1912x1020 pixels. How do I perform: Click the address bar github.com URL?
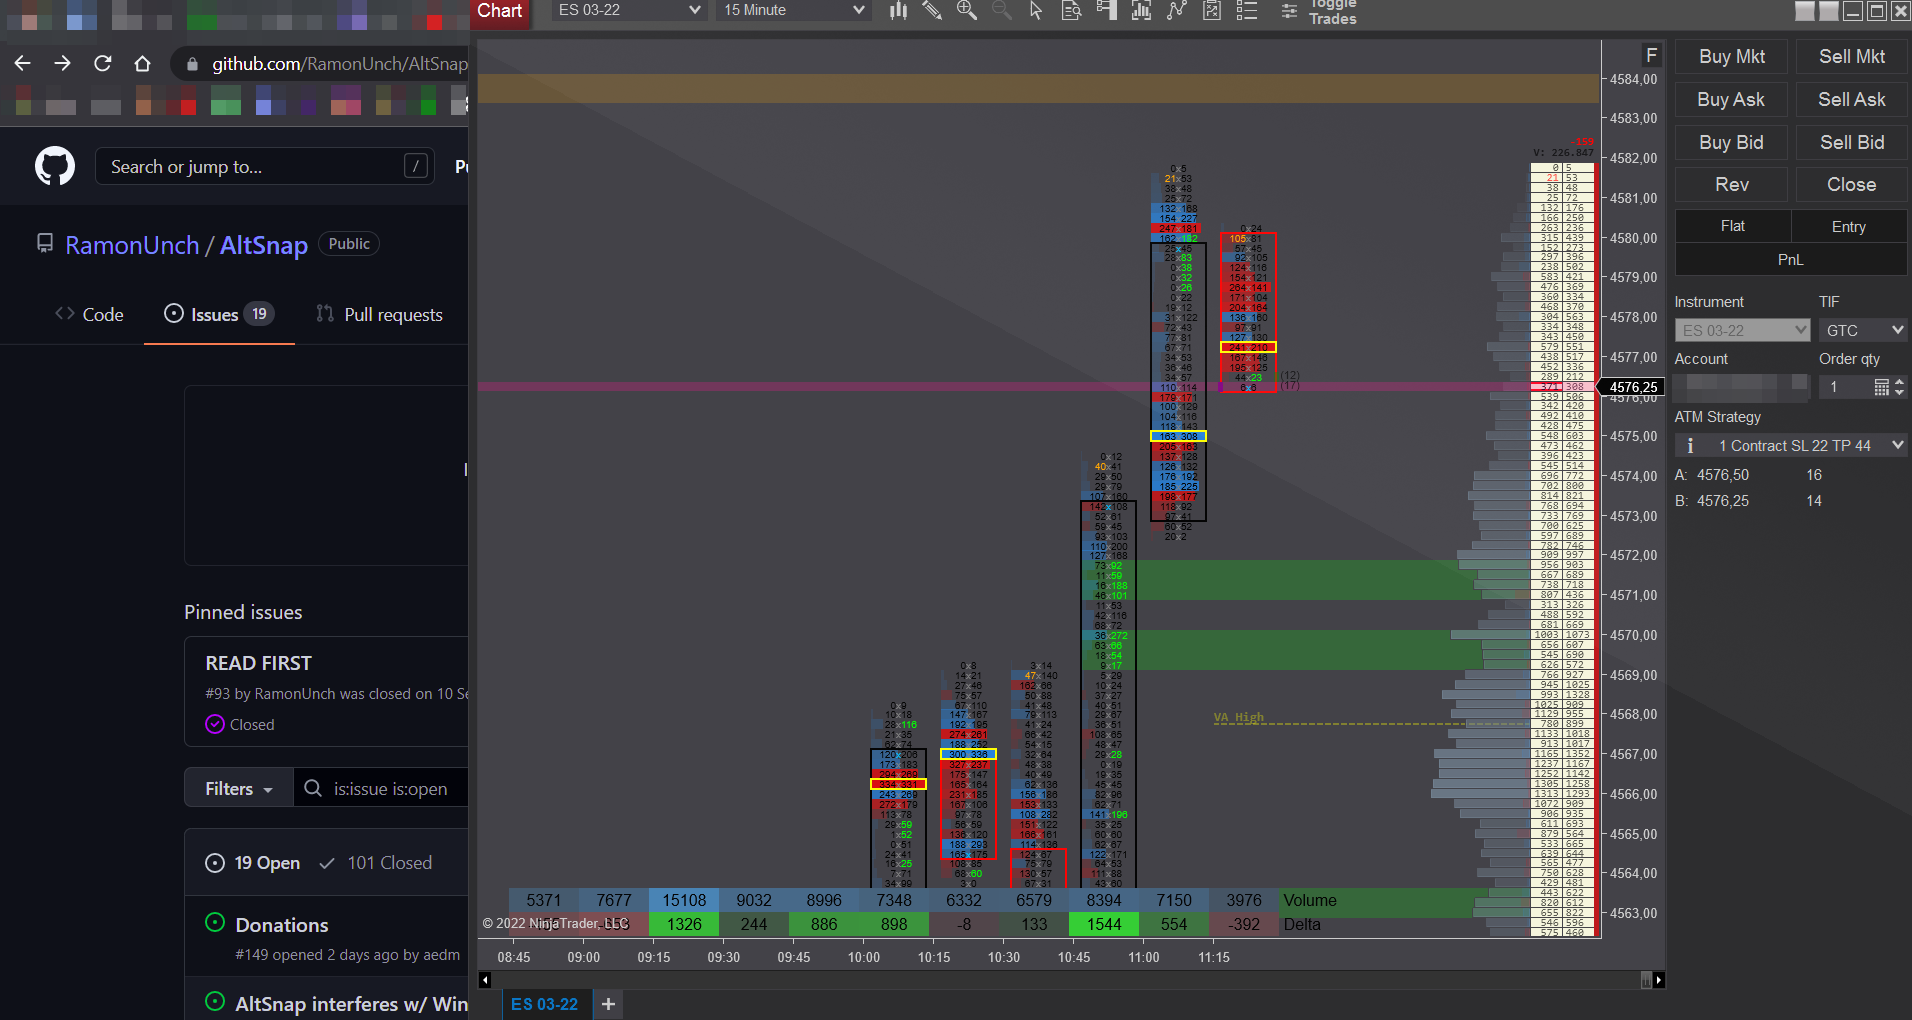pyautogui.click(x=340, y=64)
